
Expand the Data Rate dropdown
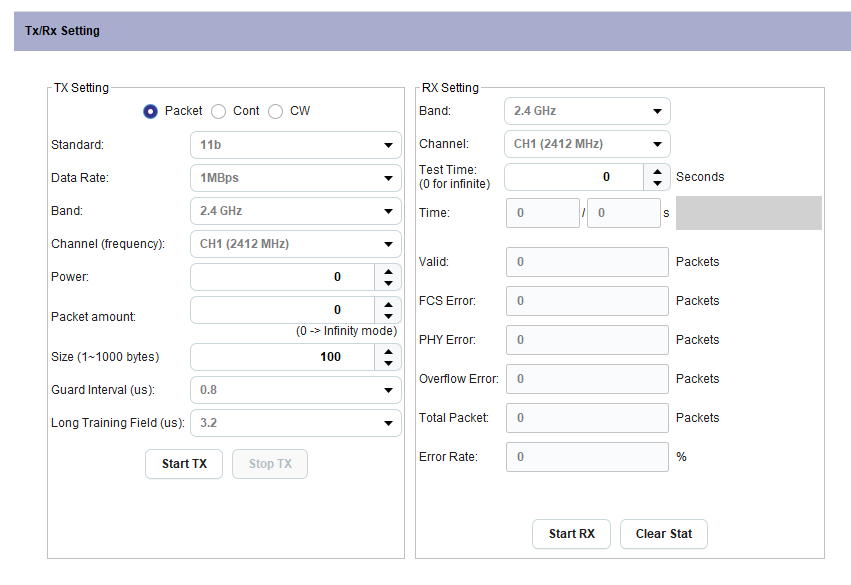tap(295, 179)
